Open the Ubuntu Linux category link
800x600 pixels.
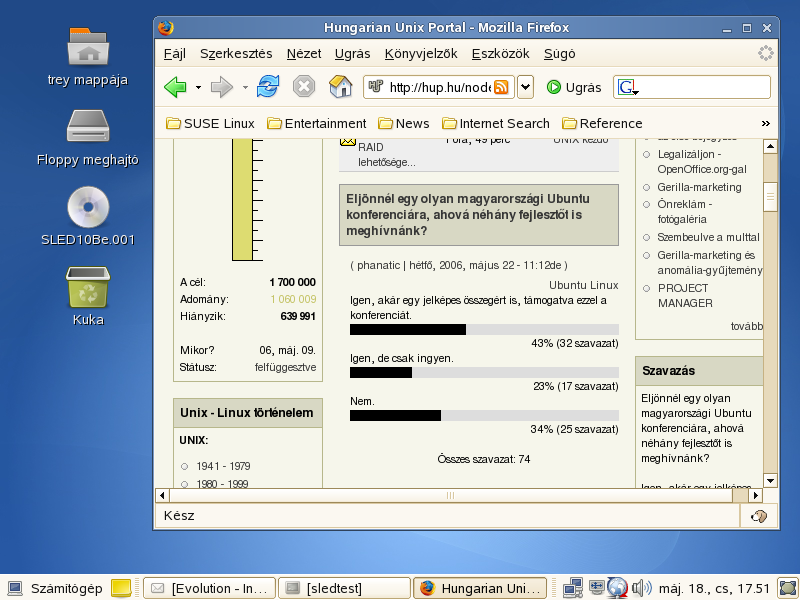point(583,285)
